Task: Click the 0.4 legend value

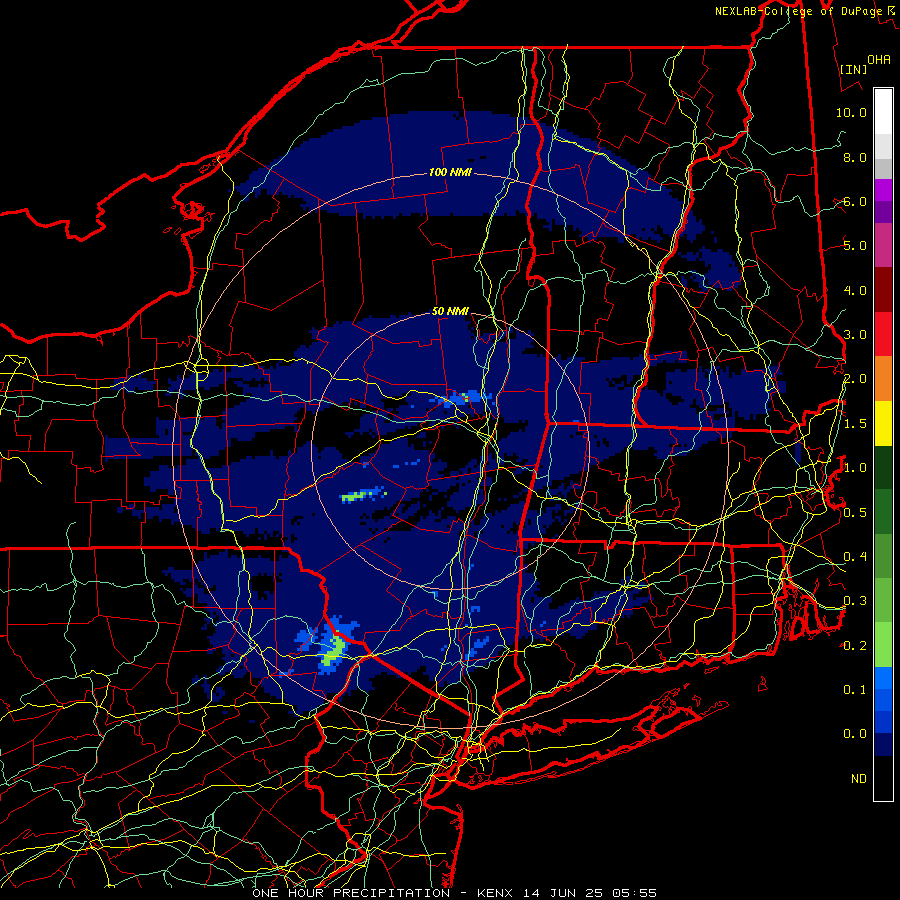Action: click(x=855, y=556)
